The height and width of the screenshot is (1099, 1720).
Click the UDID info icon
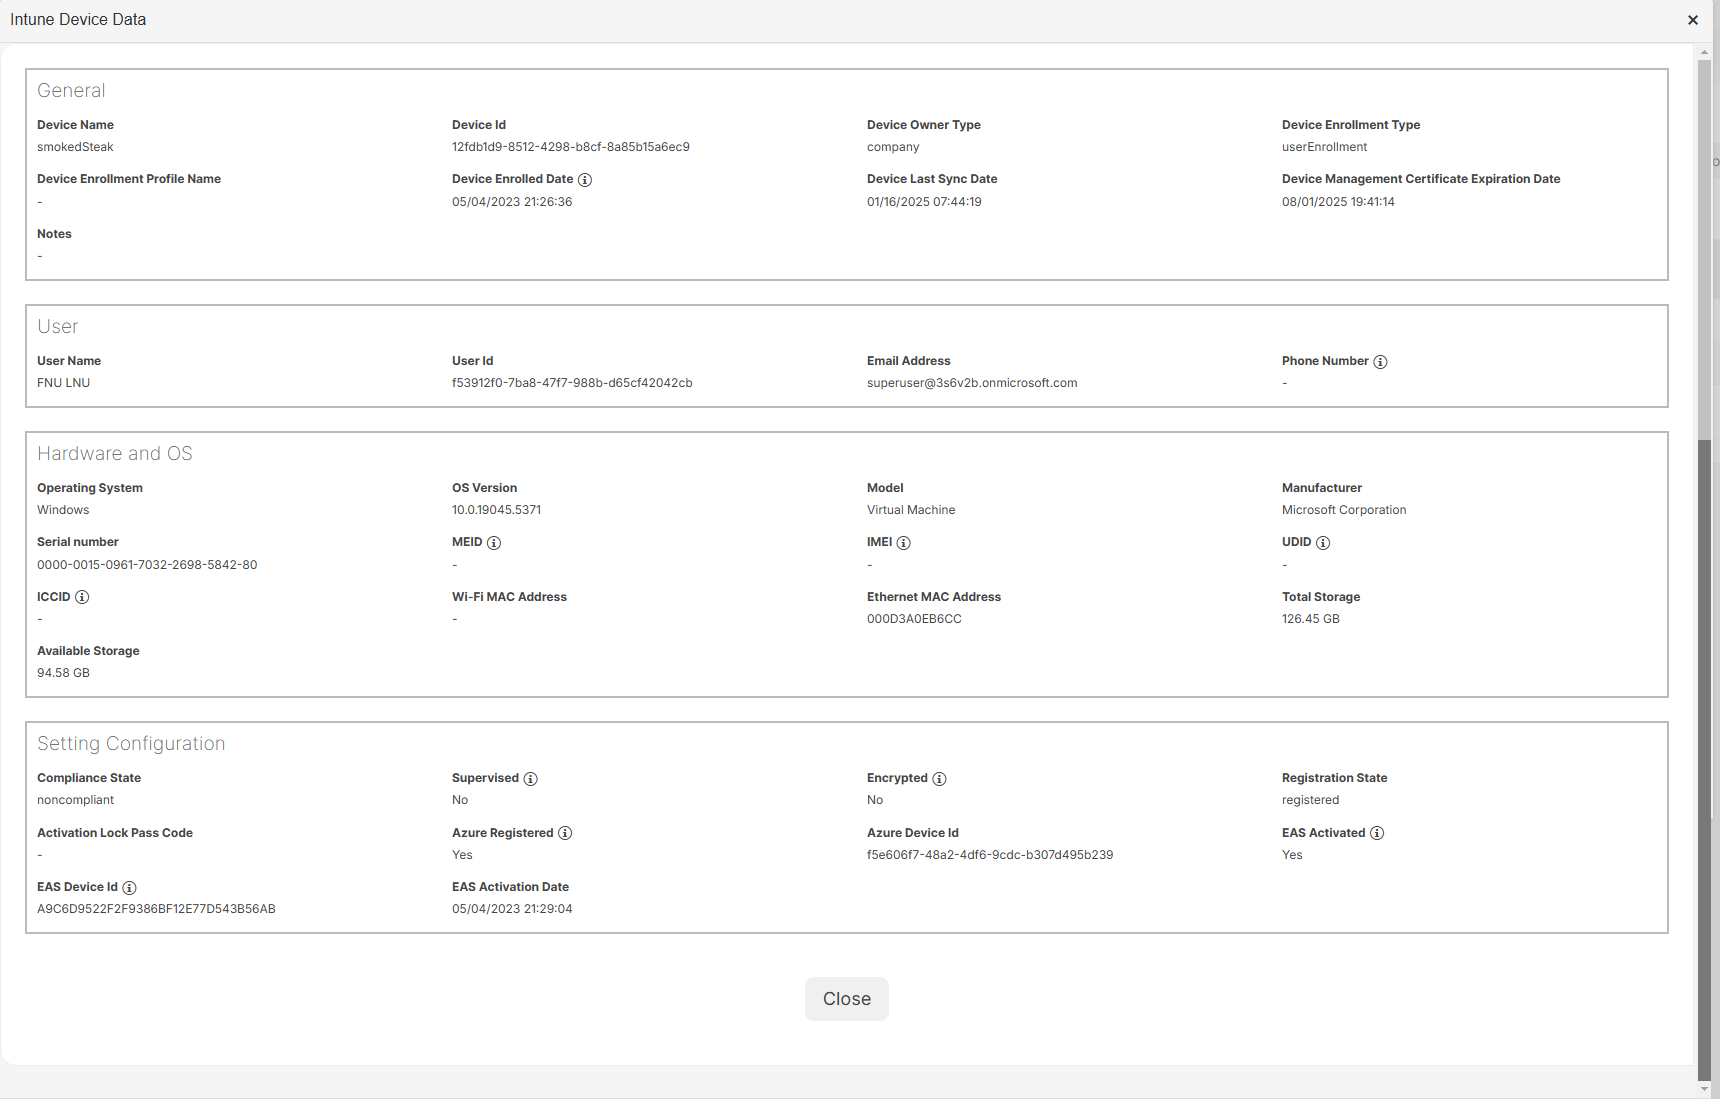1323,543
